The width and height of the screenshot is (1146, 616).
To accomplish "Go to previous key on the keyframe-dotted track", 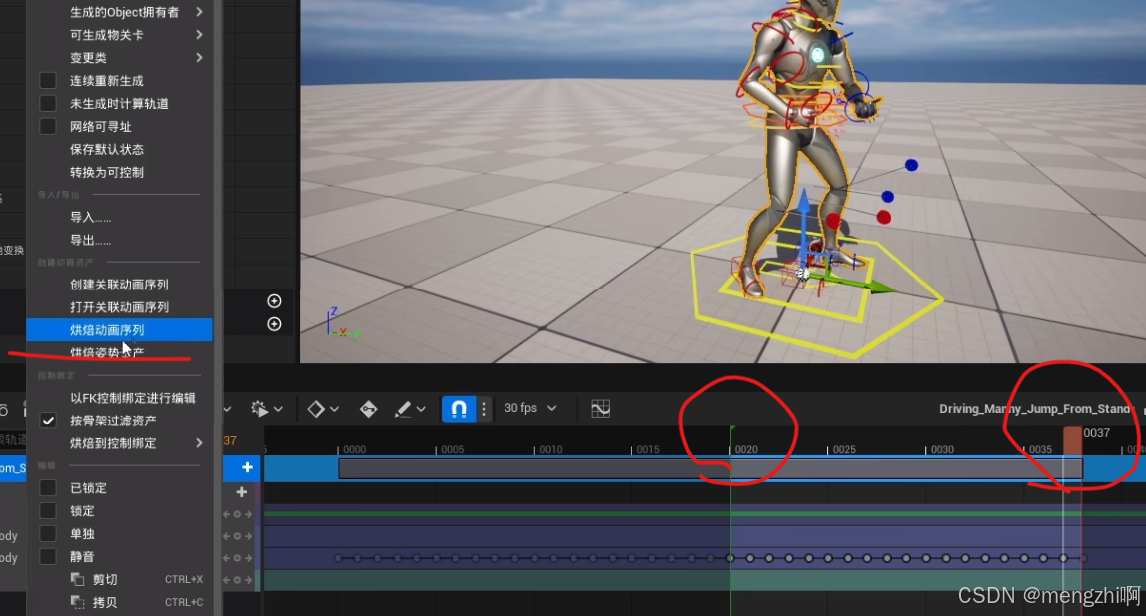I will [227, 558].
